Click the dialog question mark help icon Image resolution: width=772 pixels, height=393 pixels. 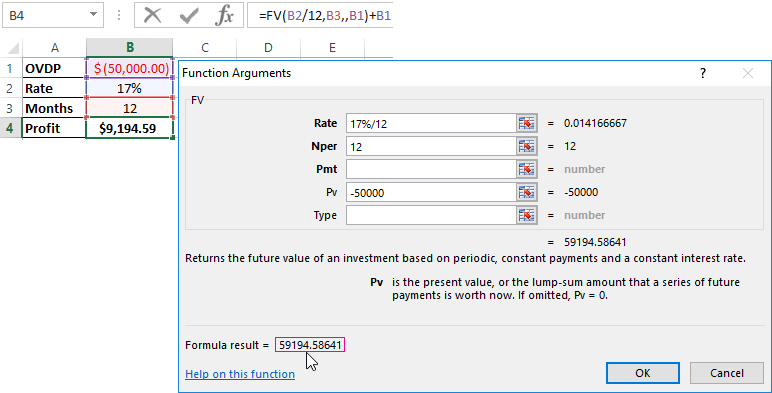coord(703,73)
